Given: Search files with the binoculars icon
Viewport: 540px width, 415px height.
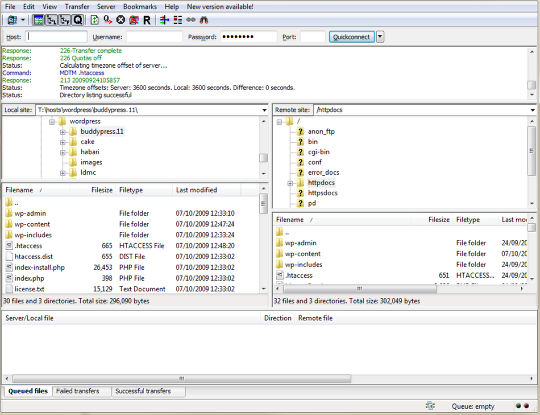Looking at the screenshot, I should click(204, 20).
